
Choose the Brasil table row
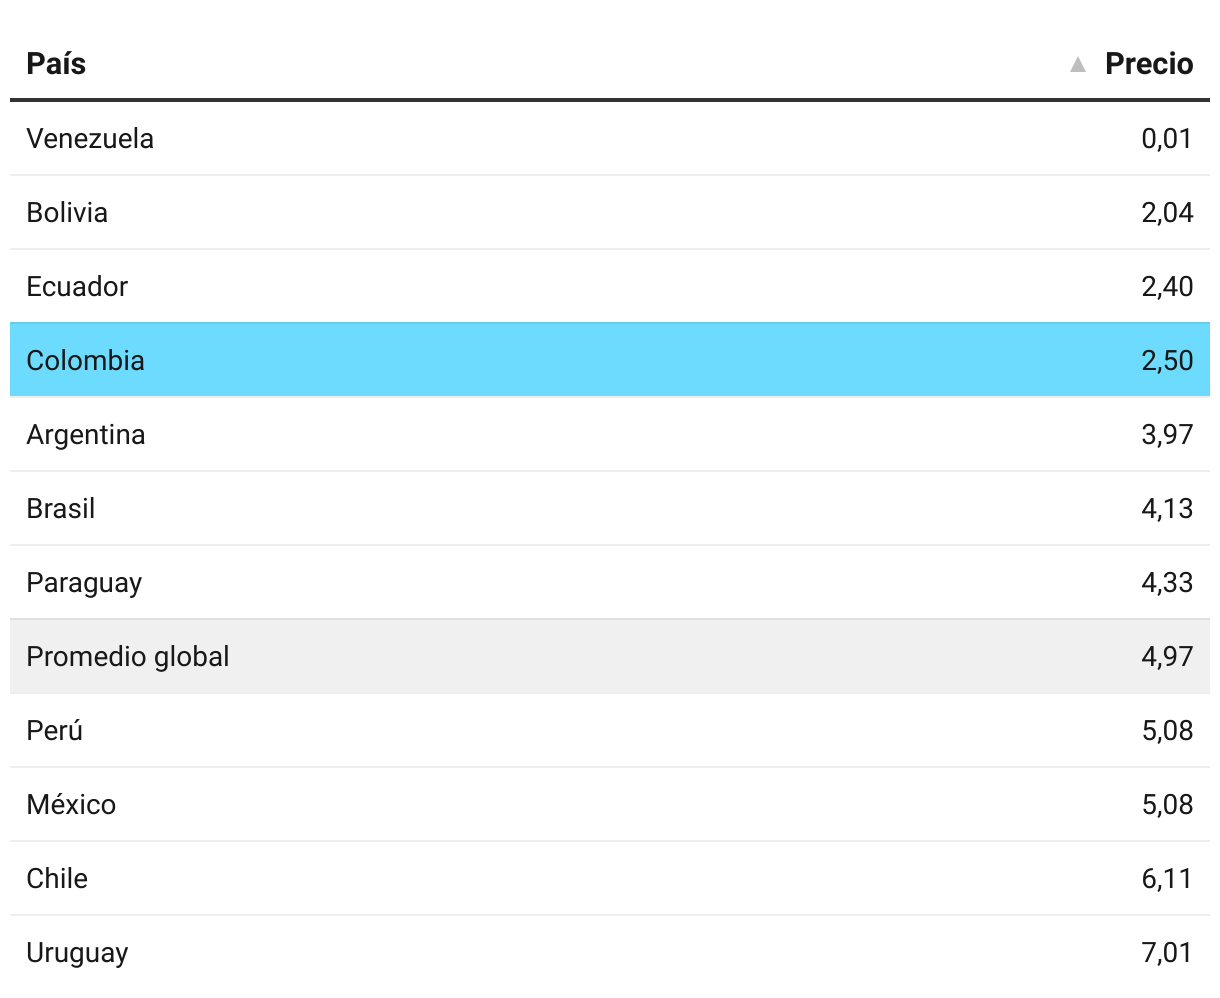point(609,508)
